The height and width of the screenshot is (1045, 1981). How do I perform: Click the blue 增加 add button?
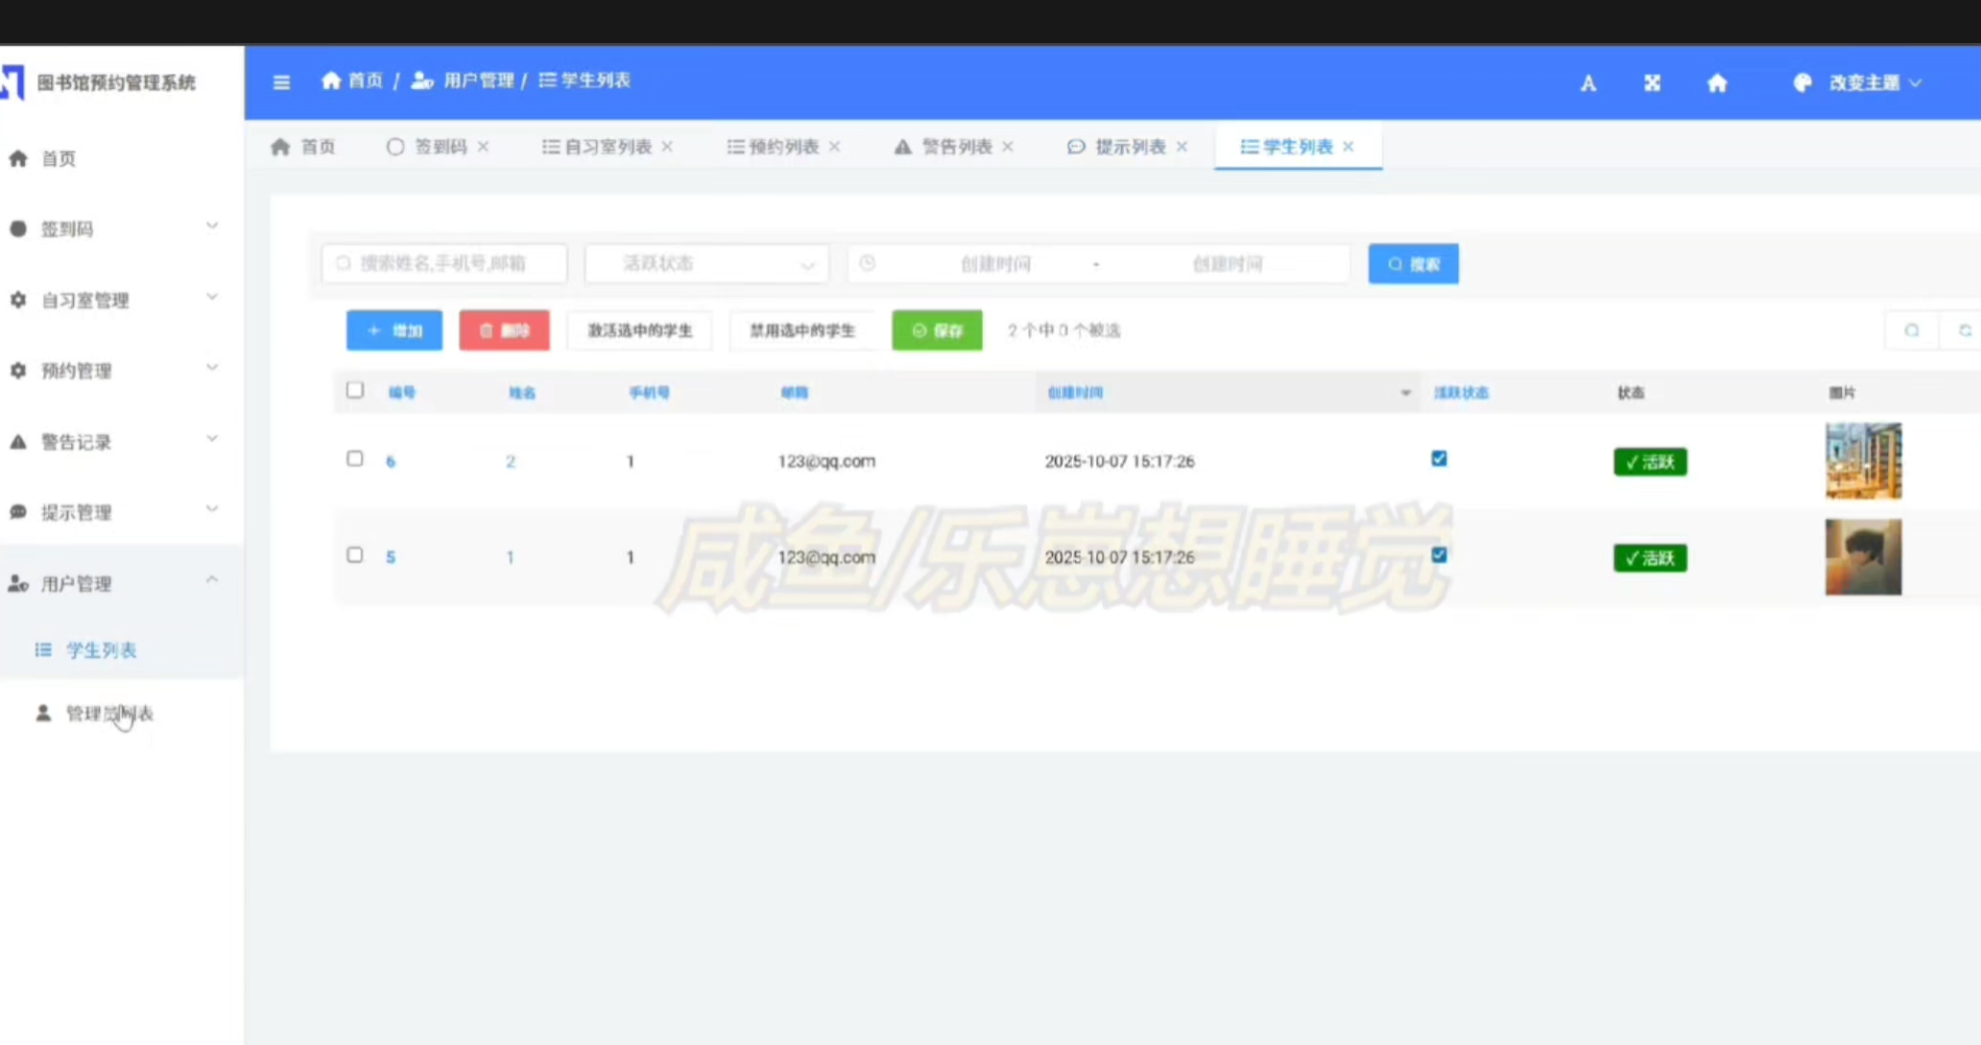(394, 331)
